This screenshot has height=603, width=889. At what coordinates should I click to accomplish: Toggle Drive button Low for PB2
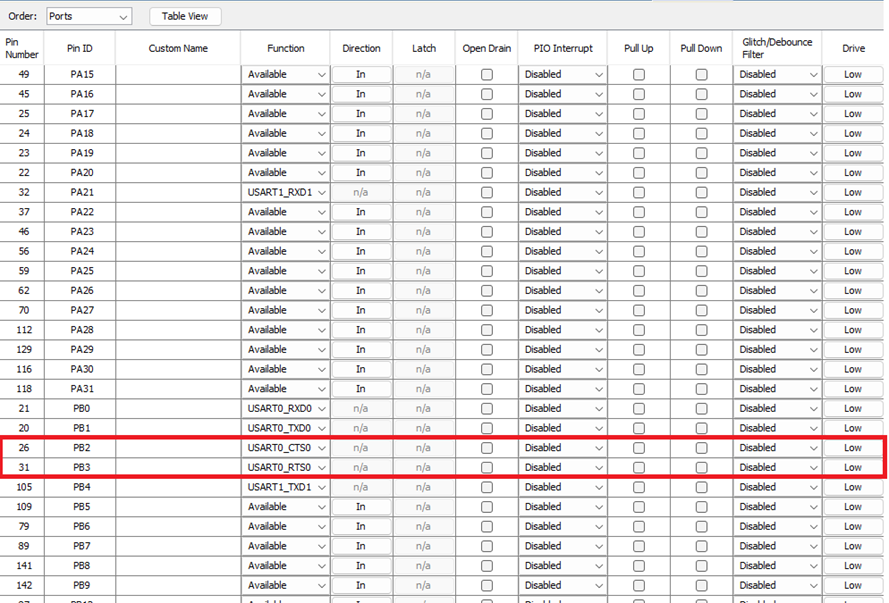(853, 448)
